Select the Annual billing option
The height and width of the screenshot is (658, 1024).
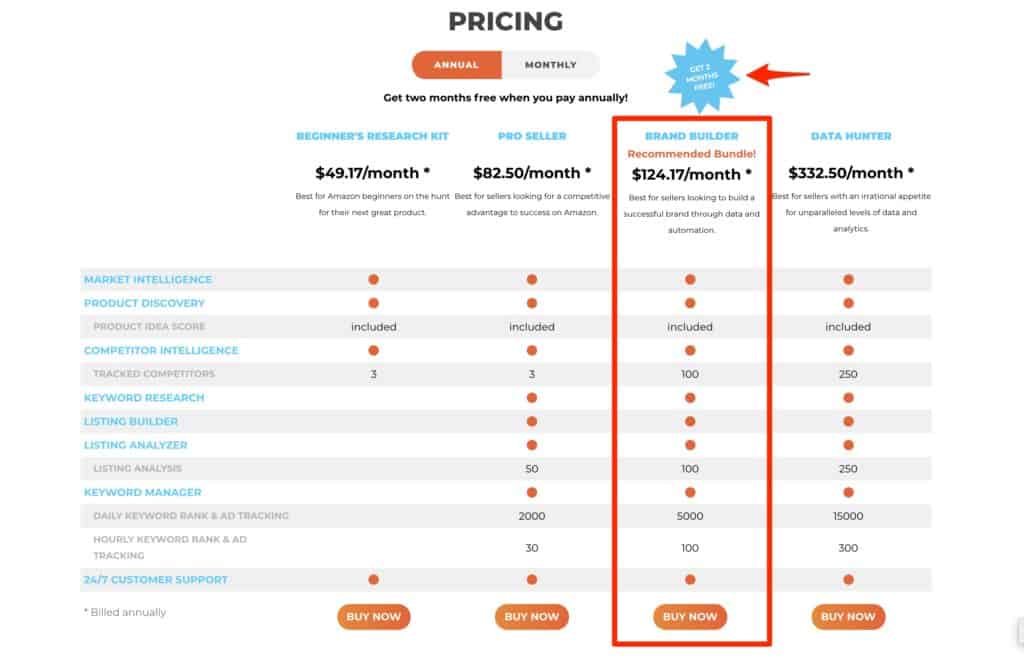(456, 65)
